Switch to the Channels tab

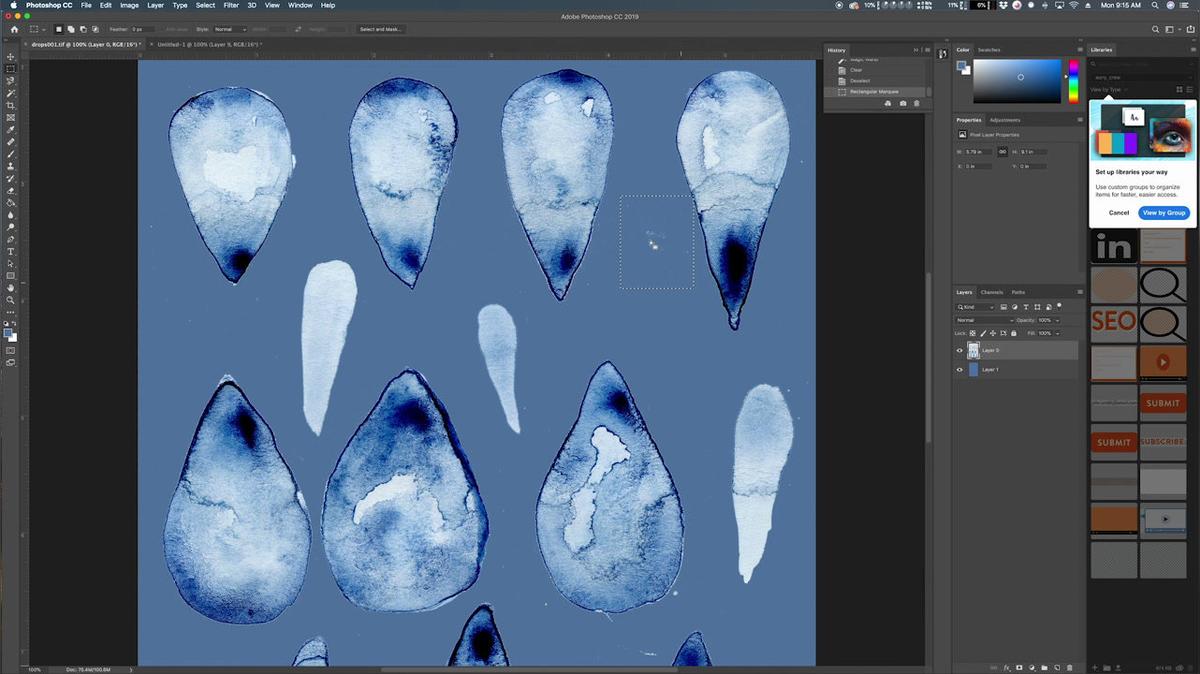[991, 292]
